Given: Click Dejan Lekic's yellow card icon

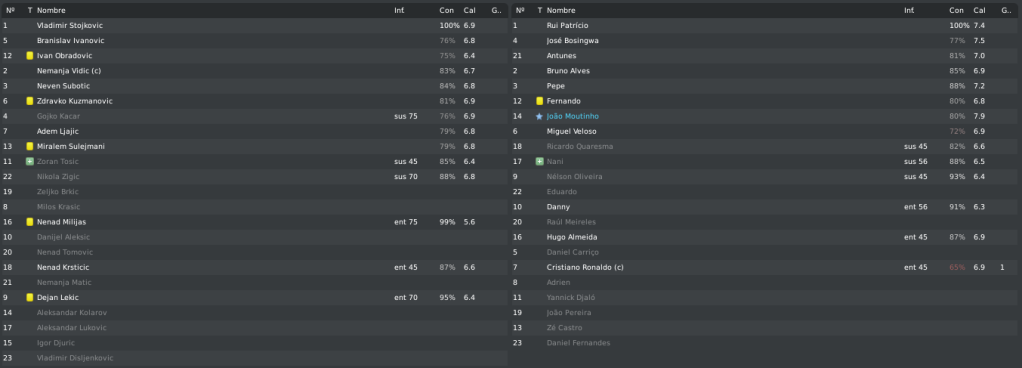Looking at the screenshot, I should [x=29, y=298].
